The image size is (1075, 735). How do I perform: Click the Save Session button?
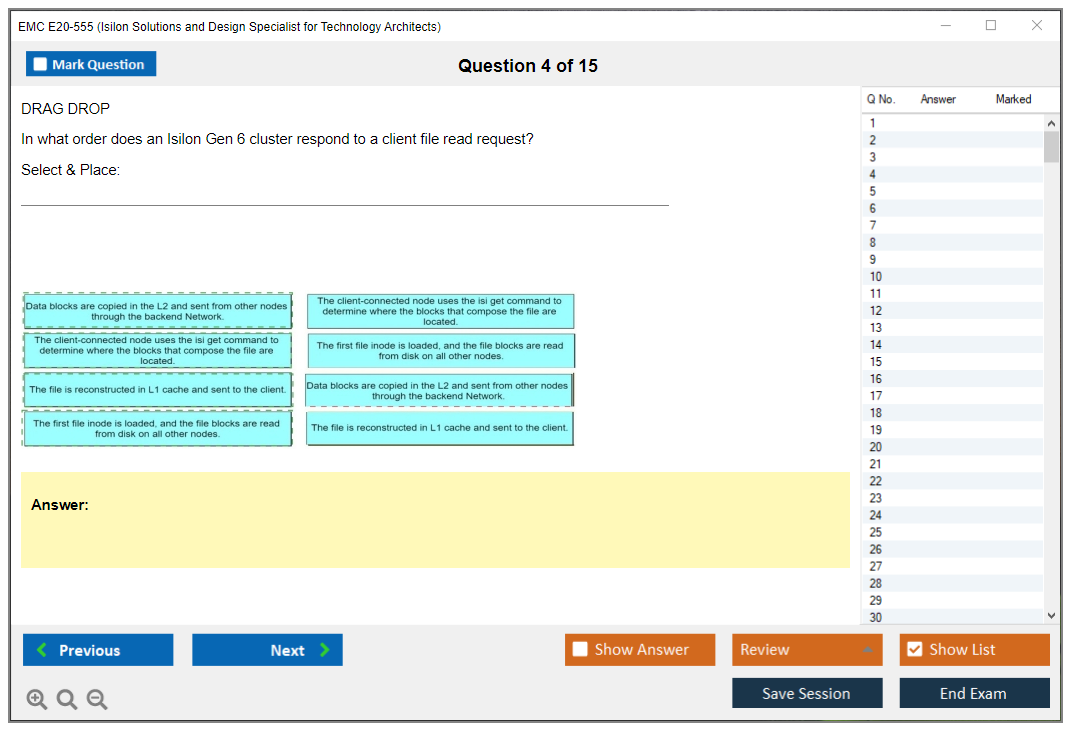tap(806, 693)
